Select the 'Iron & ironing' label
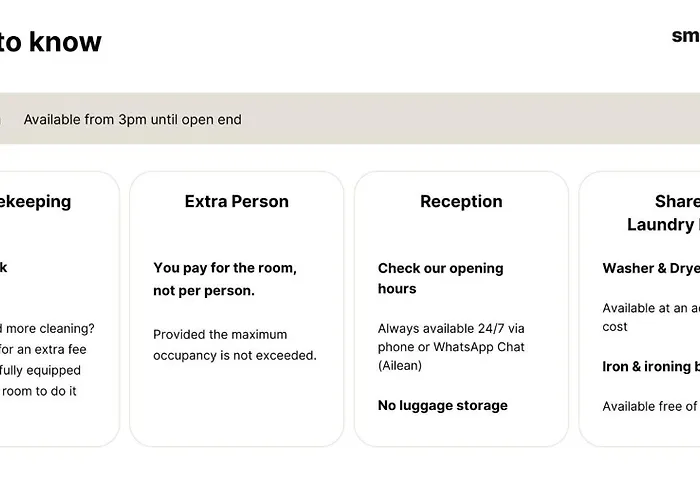The height and width of the screenshot is (500, 700). [648, 366]
